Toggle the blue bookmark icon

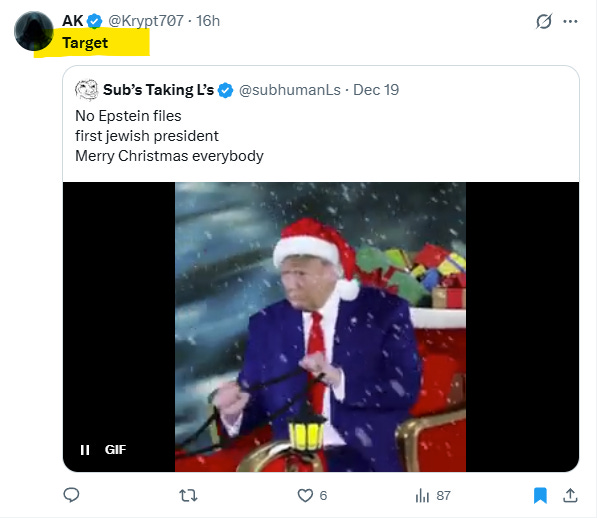(540, 496)
